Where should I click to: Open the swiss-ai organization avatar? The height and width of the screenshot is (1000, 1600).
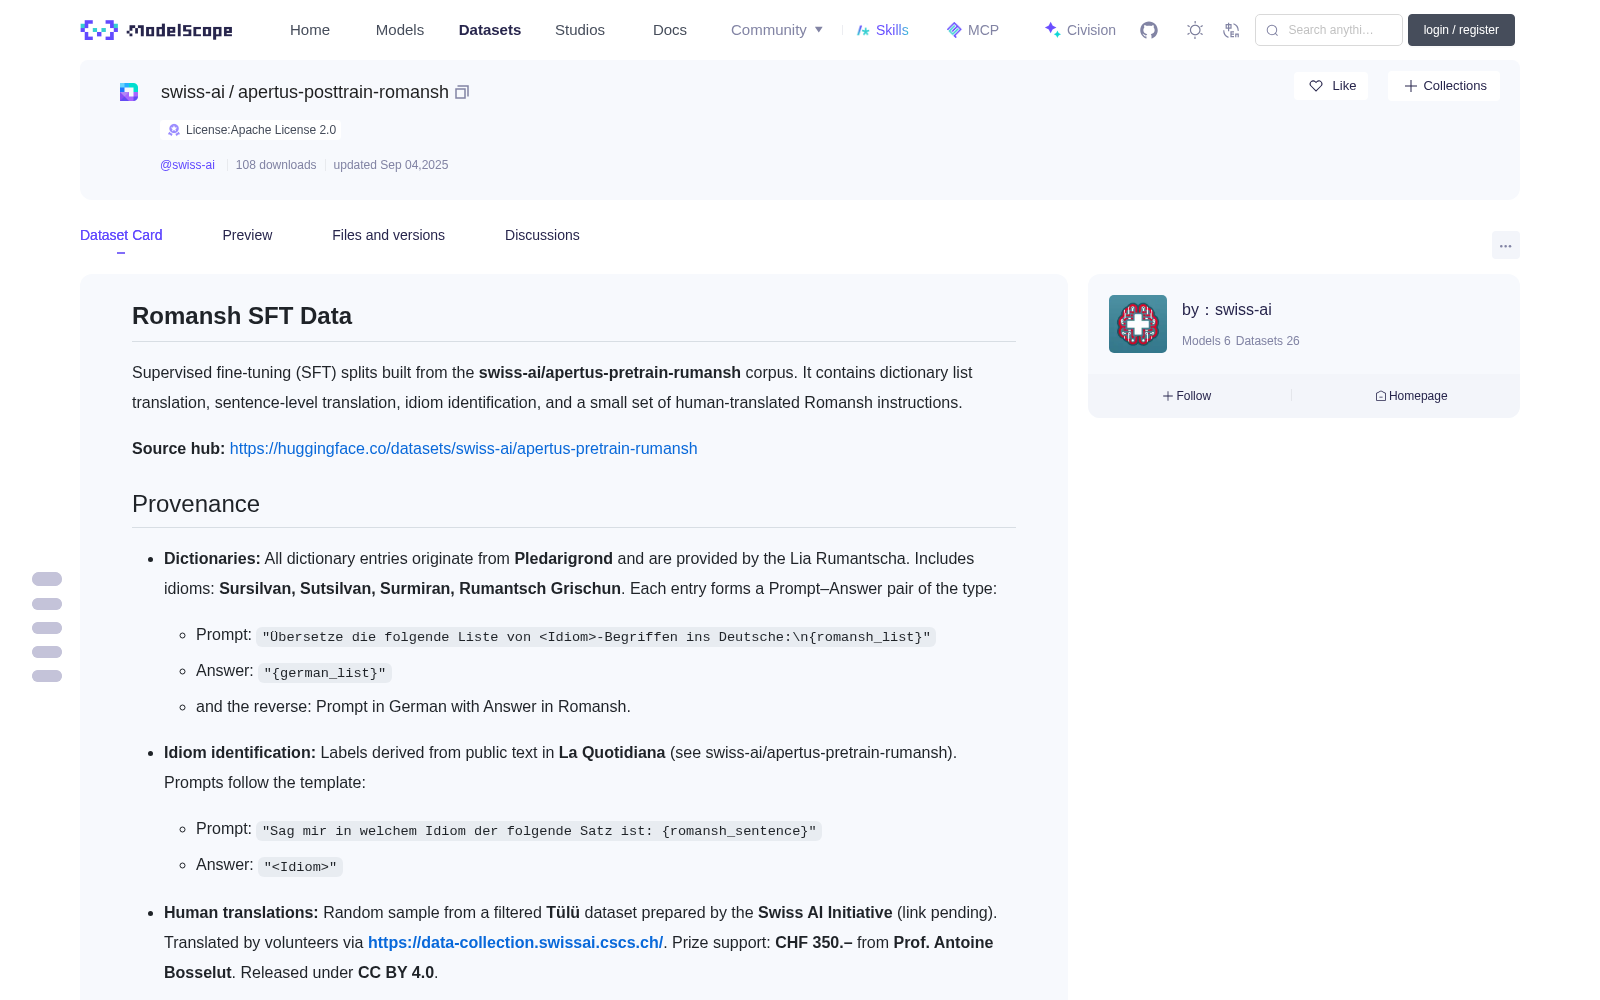click(x=1138, y=324)
